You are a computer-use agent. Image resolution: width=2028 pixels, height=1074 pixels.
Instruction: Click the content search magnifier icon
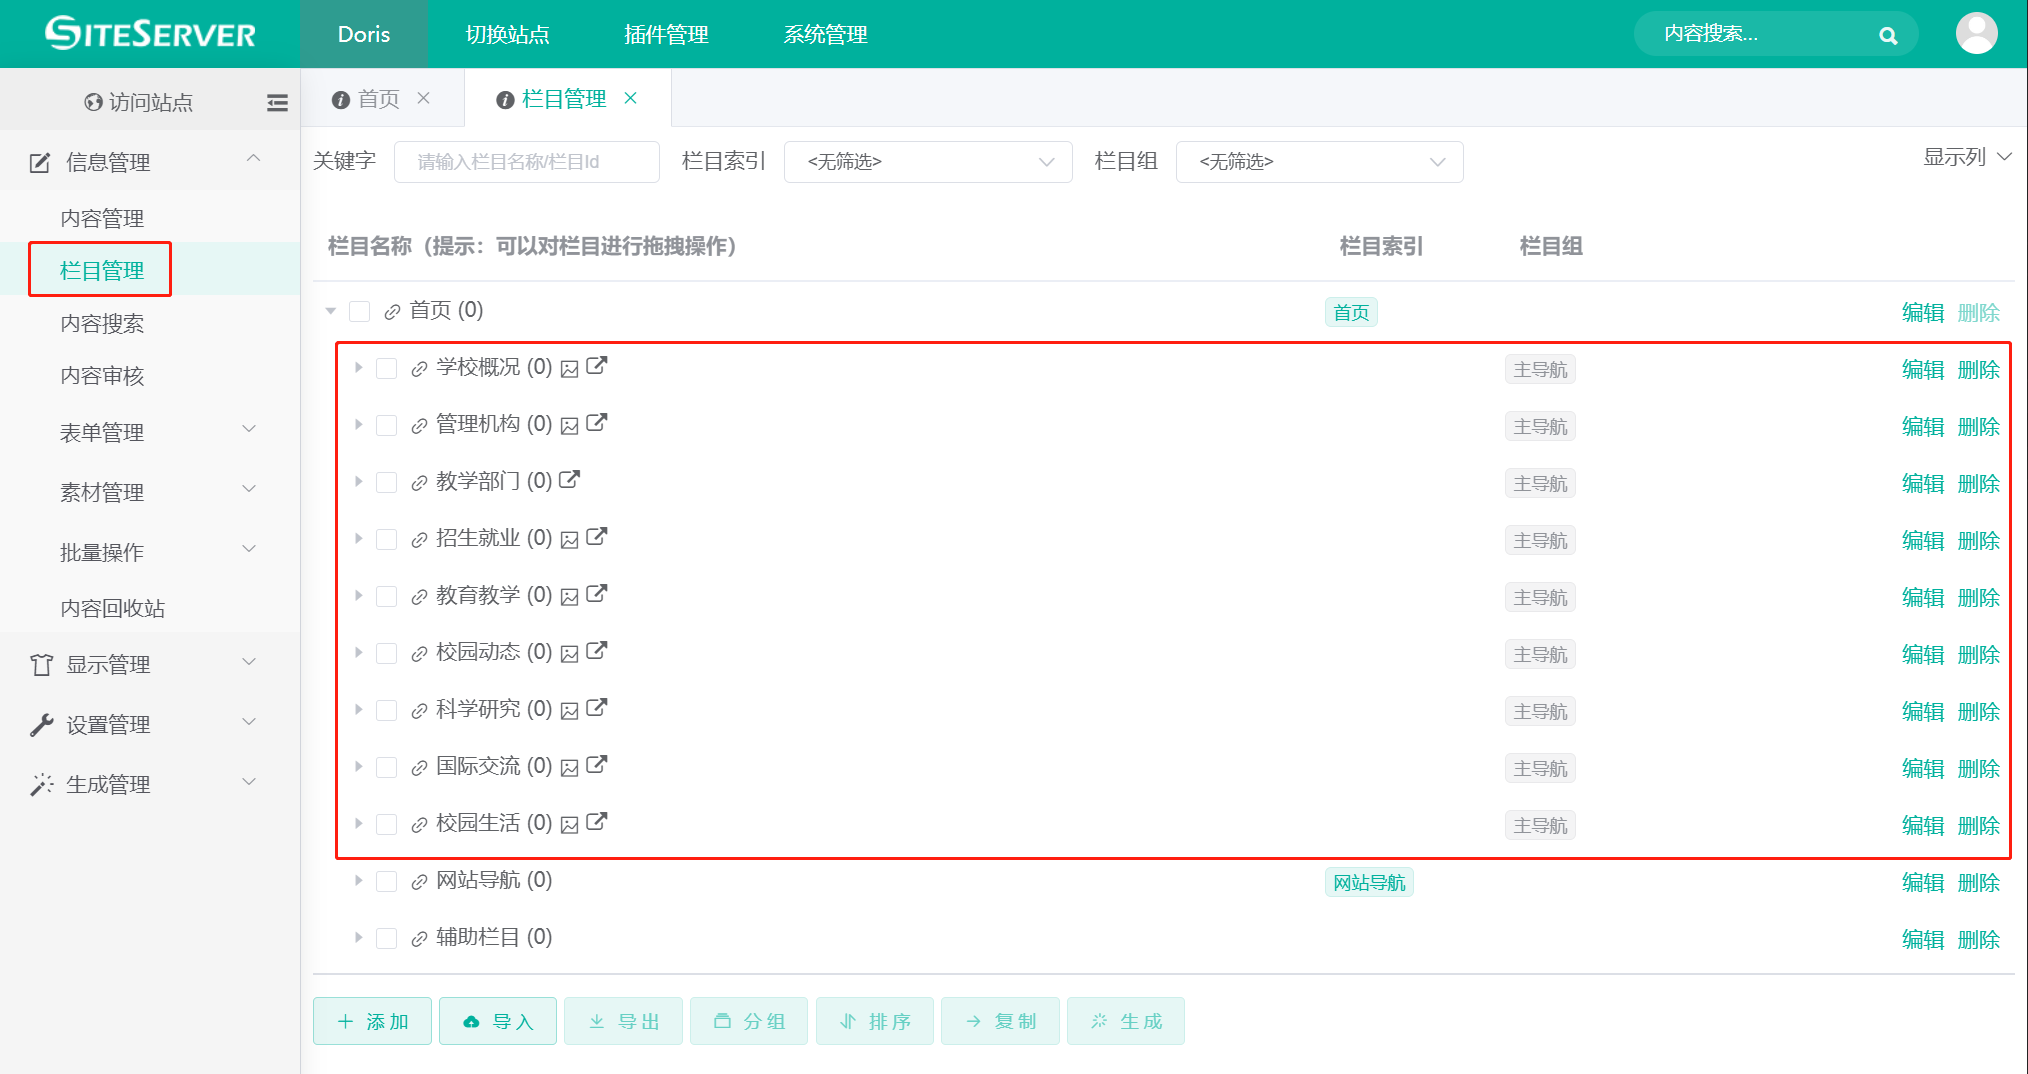tap(1888, 34)
